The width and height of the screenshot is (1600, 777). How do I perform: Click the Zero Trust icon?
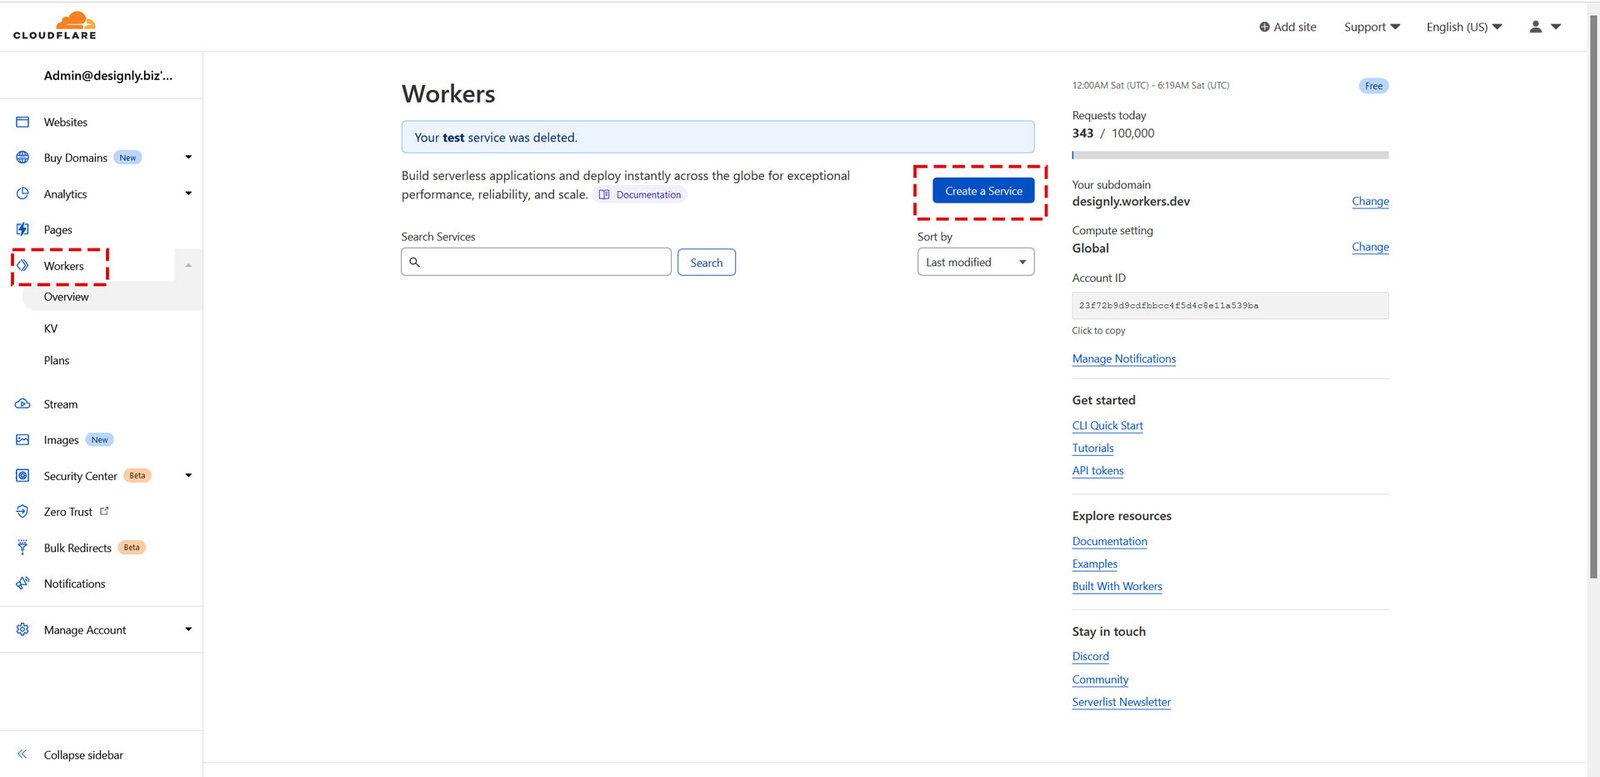(23, 512)
